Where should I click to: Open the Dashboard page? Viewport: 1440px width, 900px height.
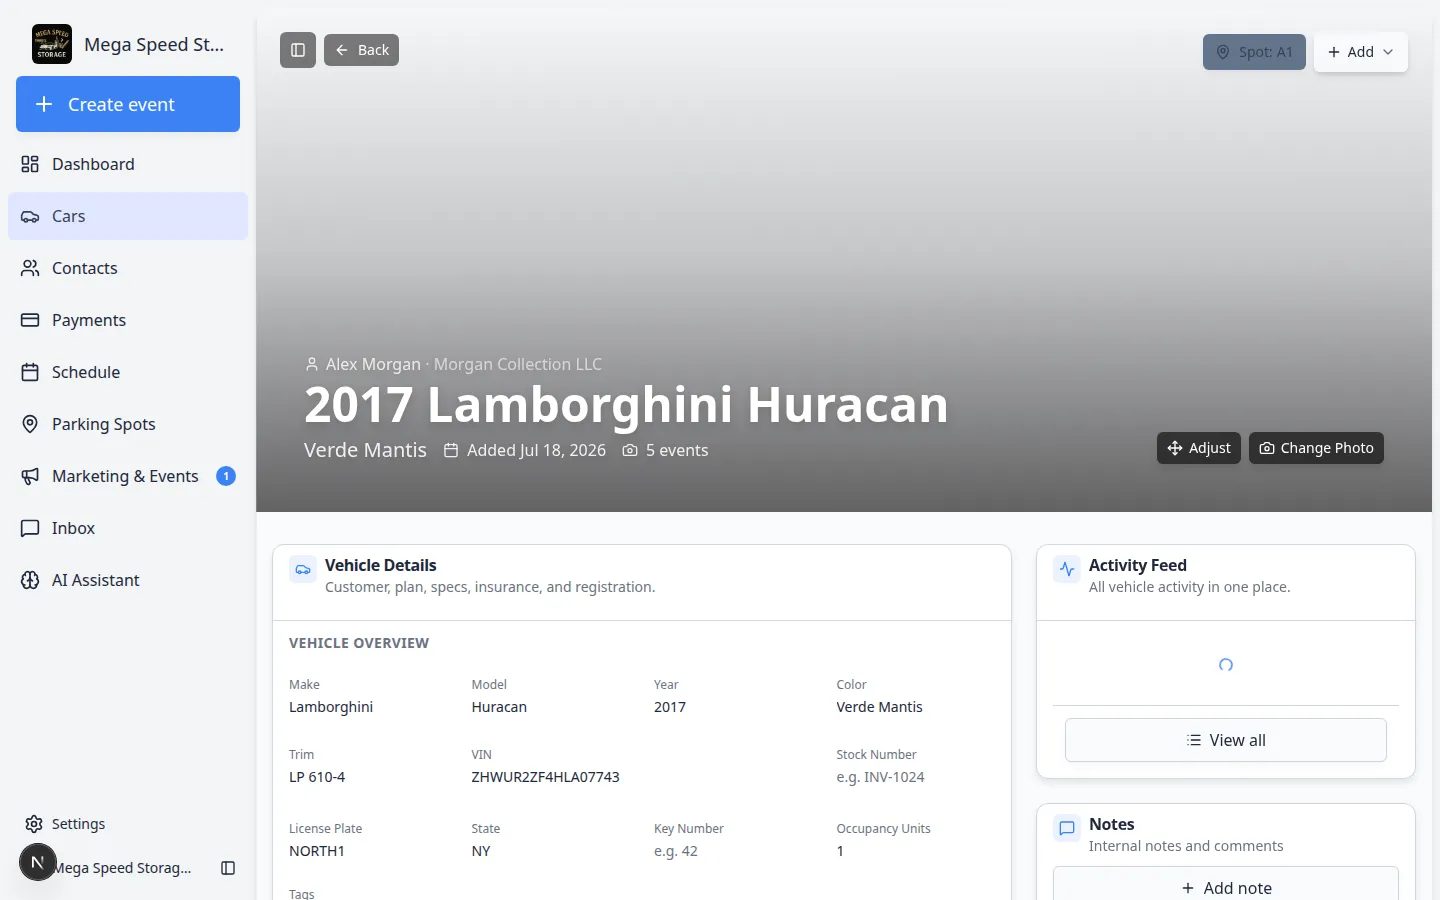tap(128, 164)
